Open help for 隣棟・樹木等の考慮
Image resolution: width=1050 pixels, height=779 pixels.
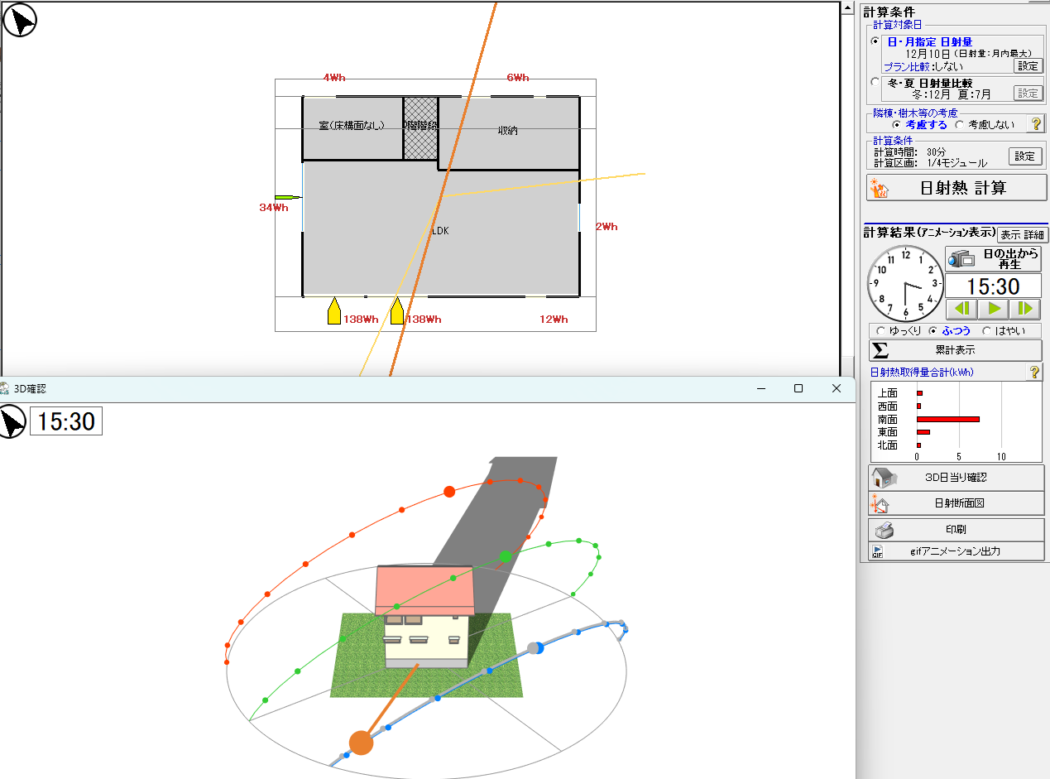(x=1036, y=125)
